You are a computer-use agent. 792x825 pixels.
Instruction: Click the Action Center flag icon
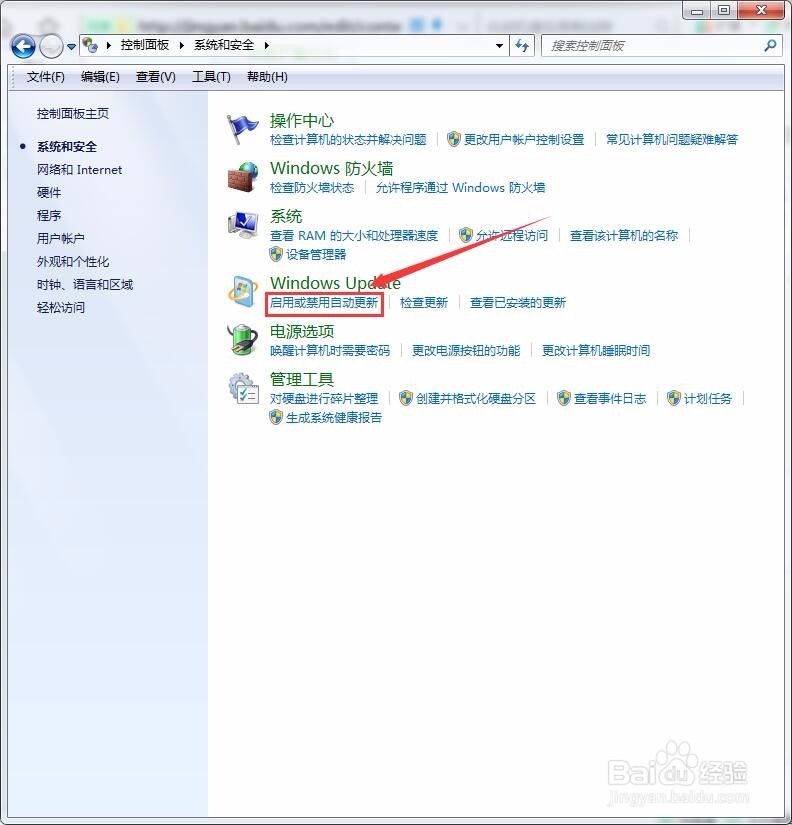click(x=243, y=129)
